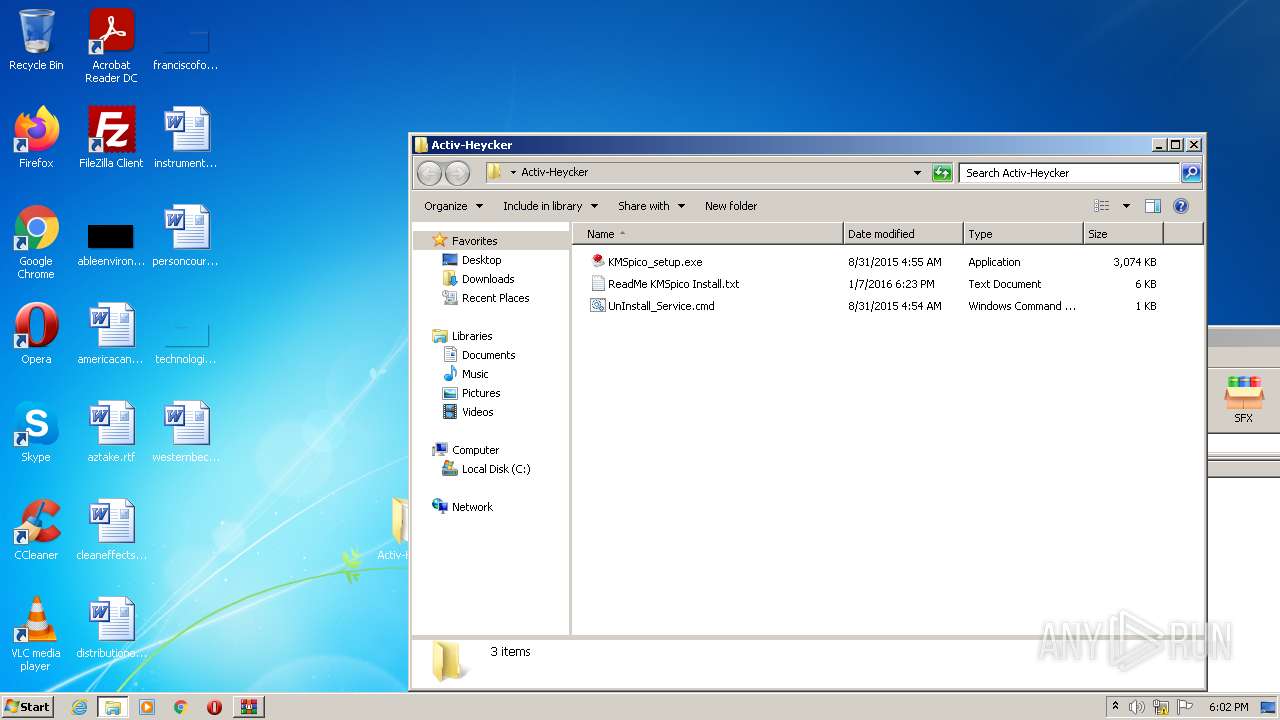
Task: Open Acrobat Reader DC desktop icon
Action: pyautogui.click(x=111, y=46)
